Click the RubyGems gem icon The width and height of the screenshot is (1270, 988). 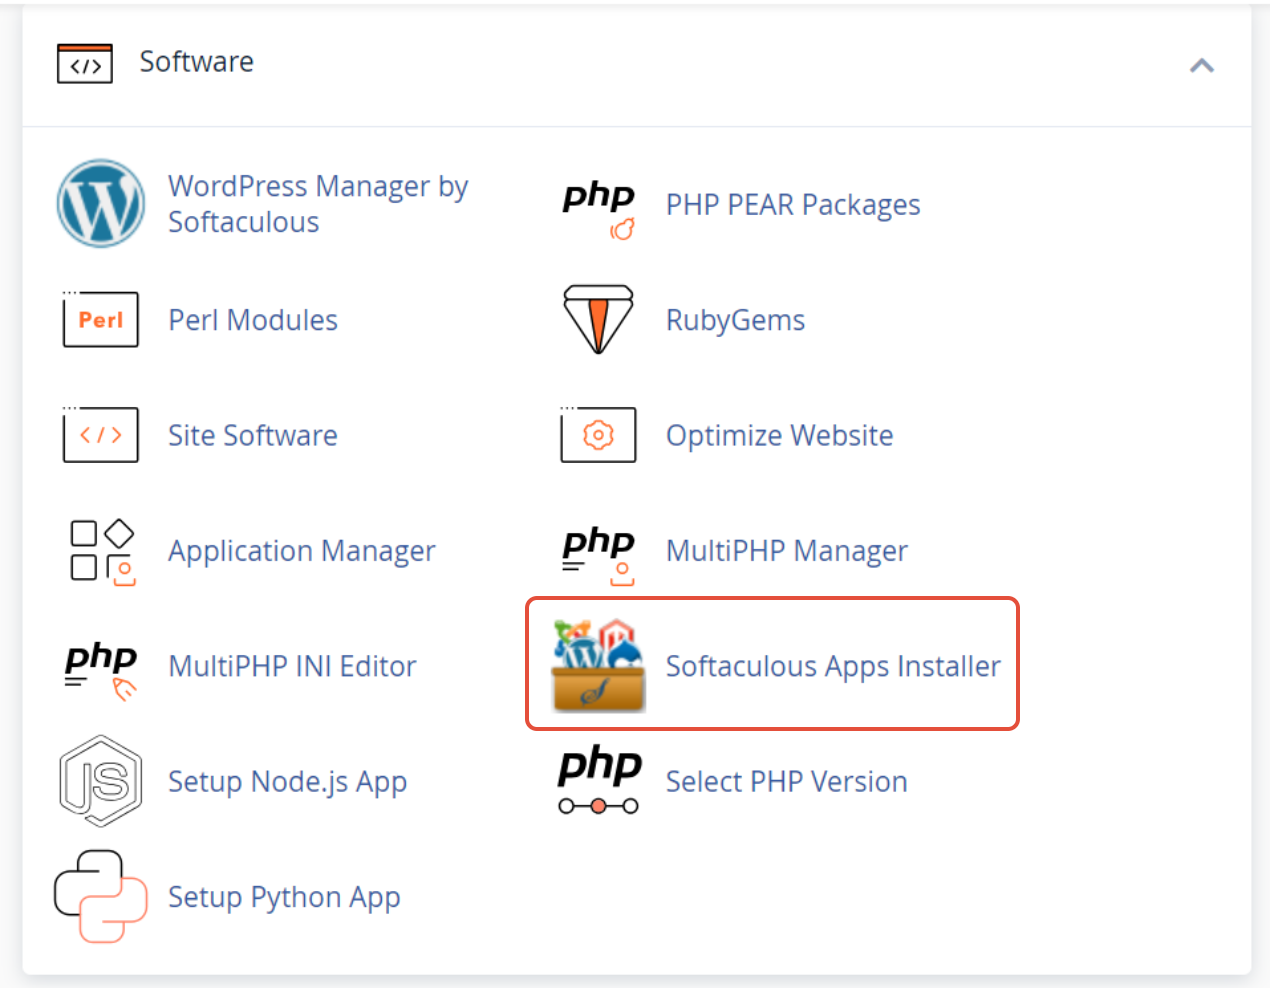tap(598, 319)
